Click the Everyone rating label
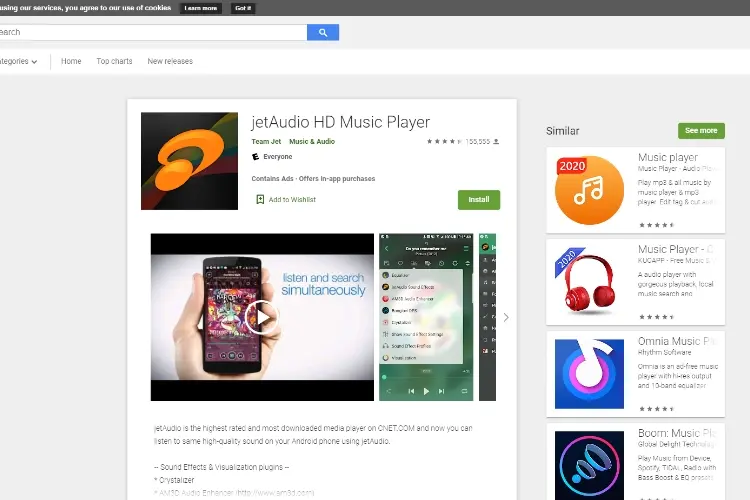750x500 pixels. click(x=277, y=156)
